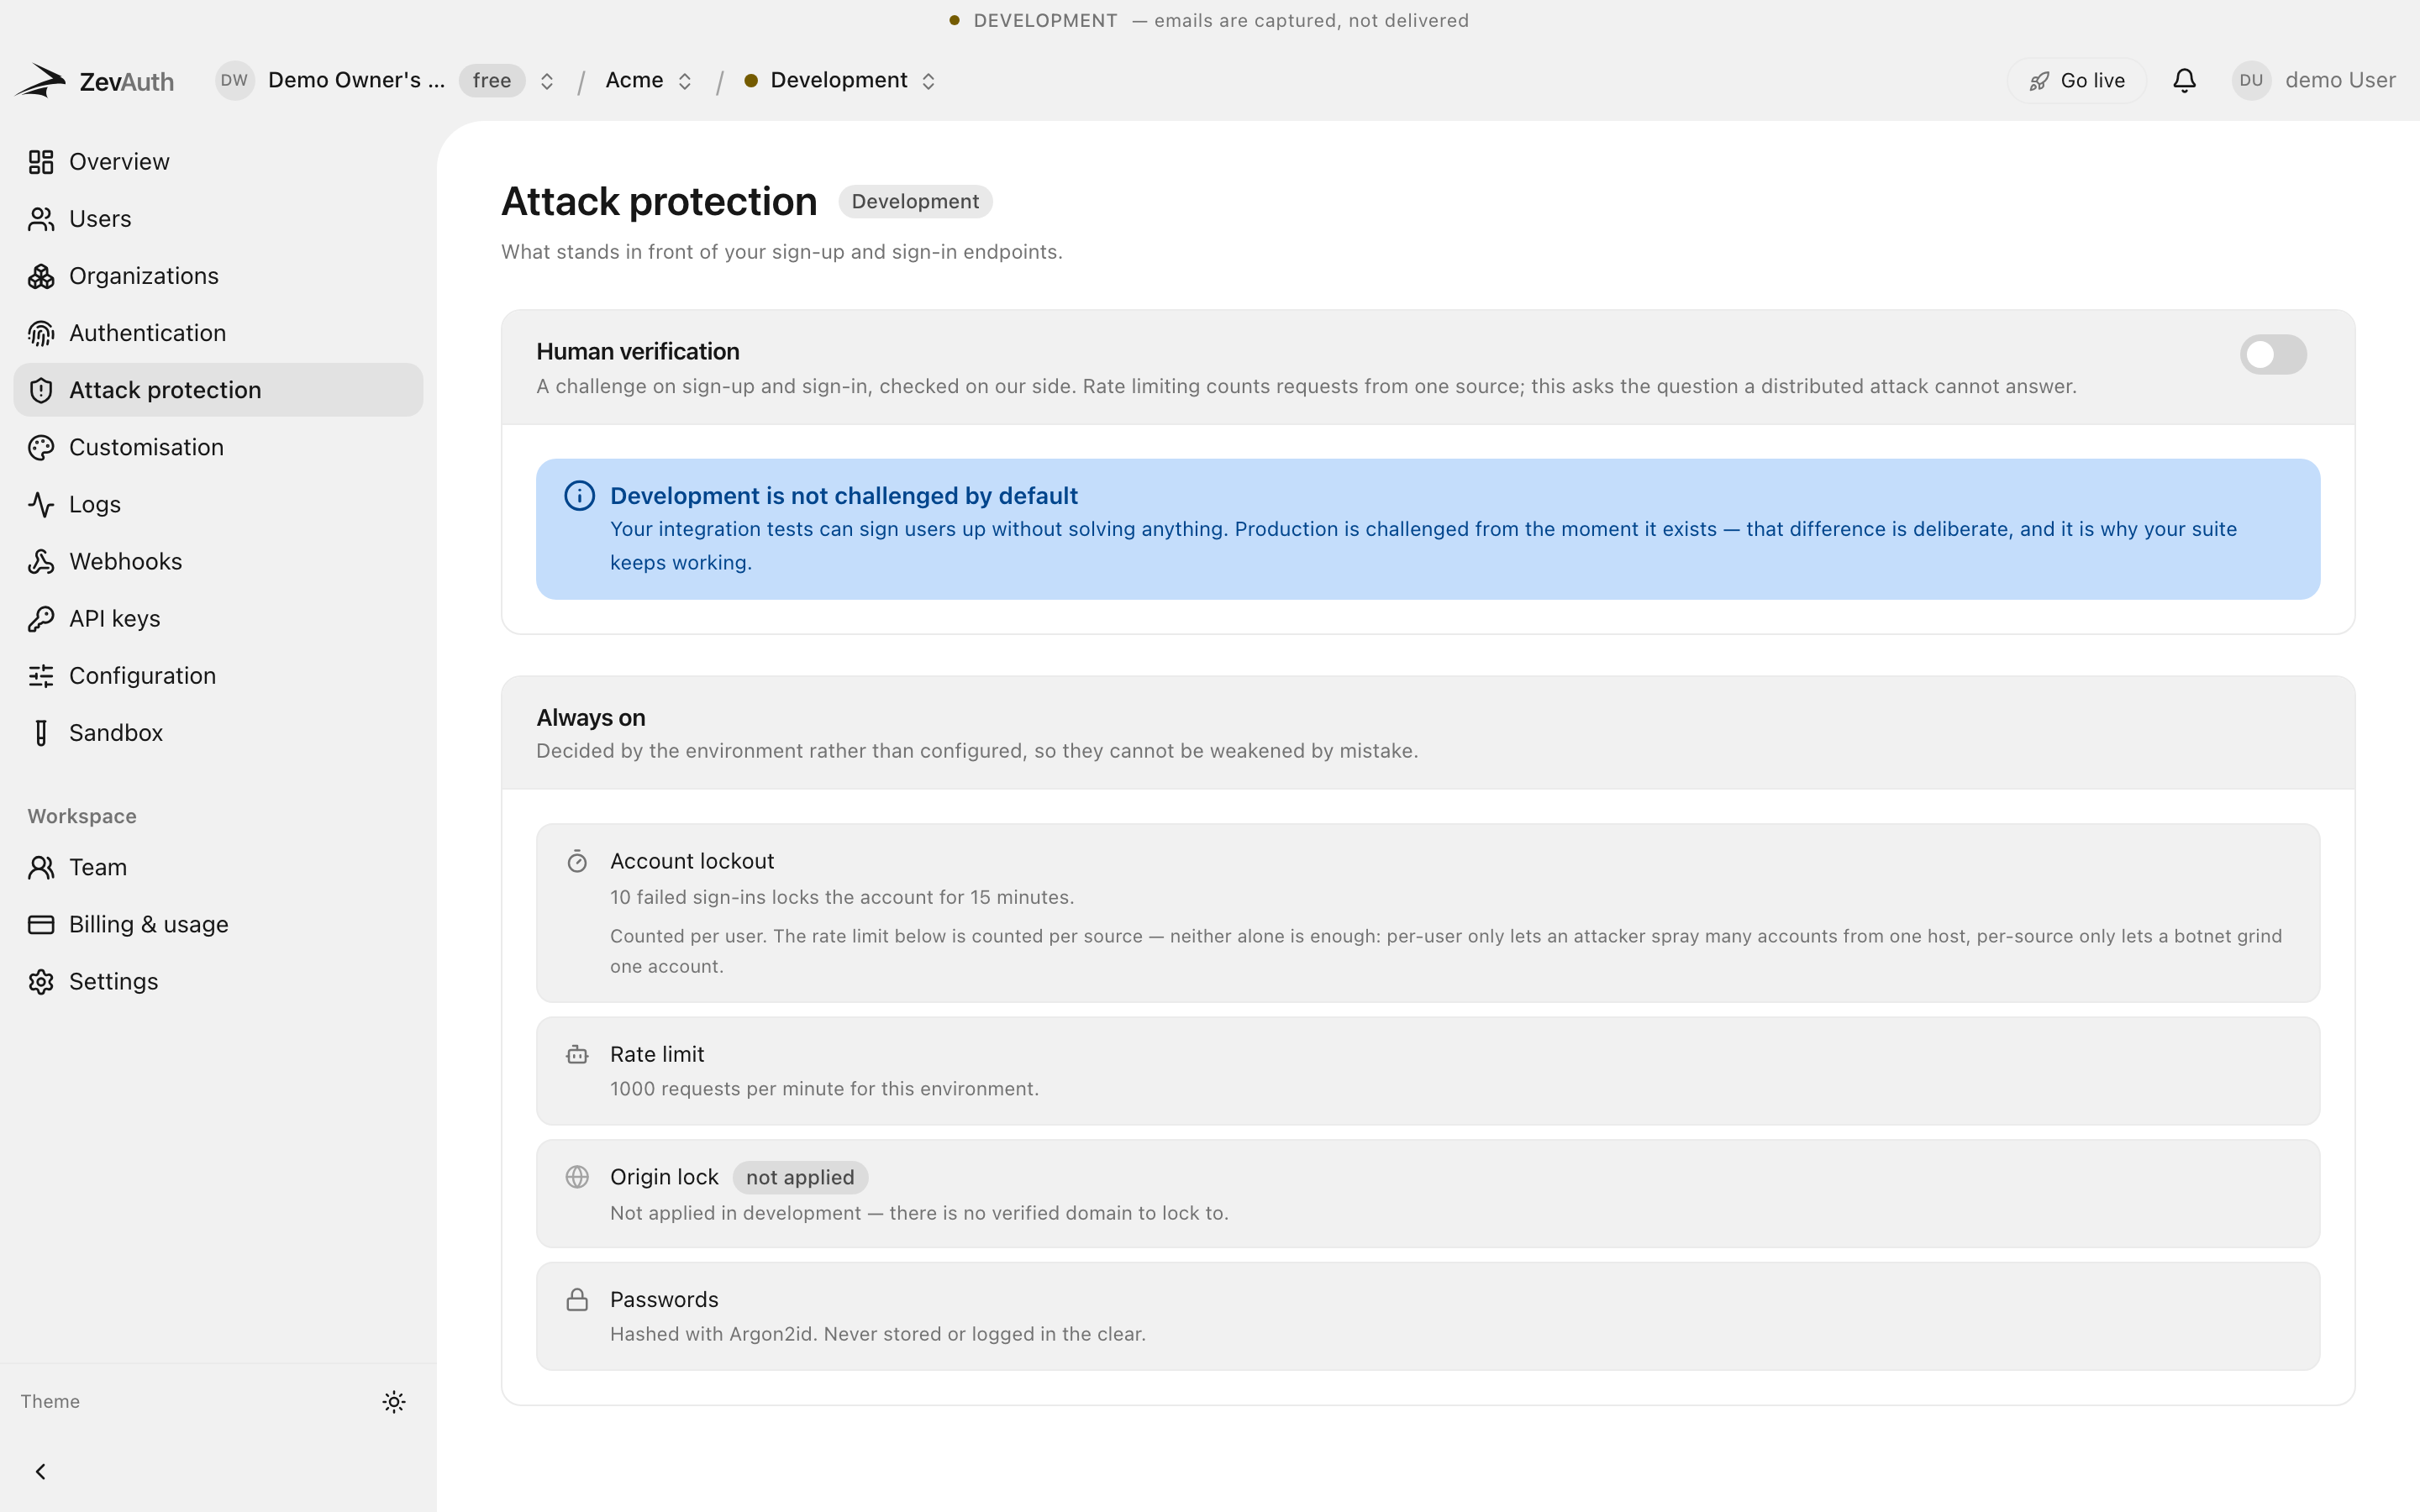Click the DW workspace avatar
Image resolution: width=2420 pixels, height=1512 pixels.
(x=234, y=80)
